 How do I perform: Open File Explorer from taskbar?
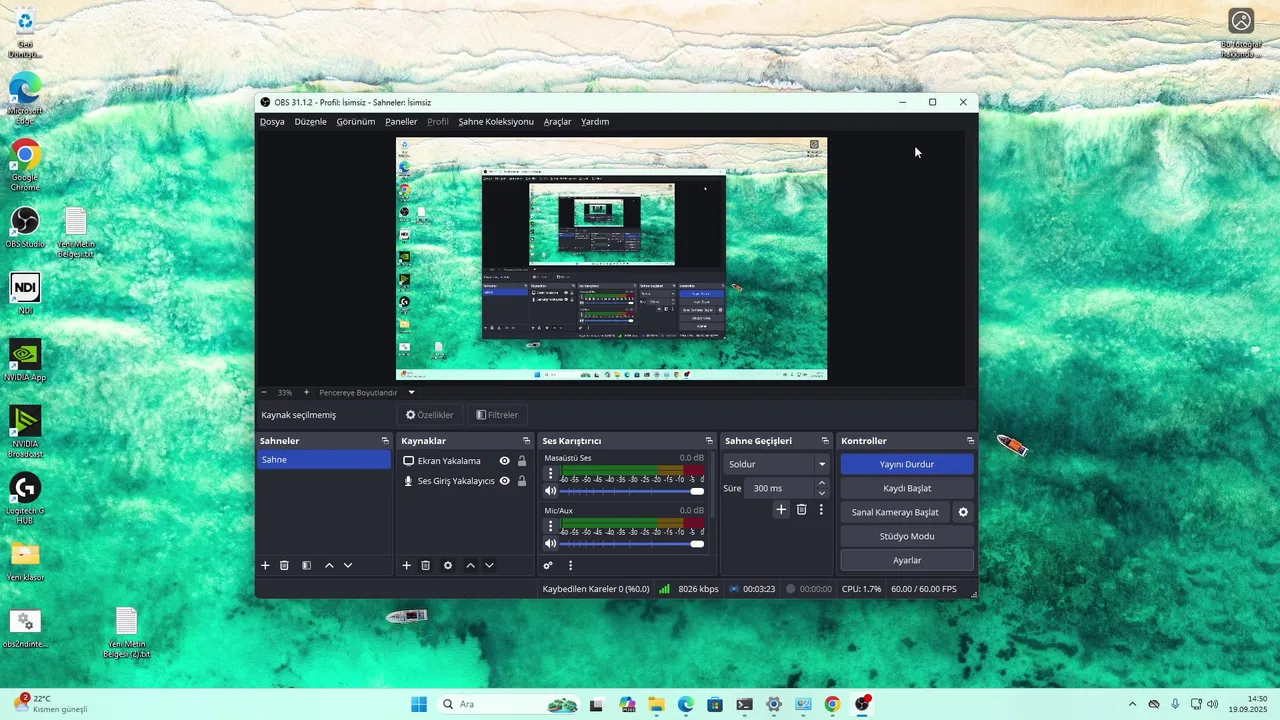[656, 704]
